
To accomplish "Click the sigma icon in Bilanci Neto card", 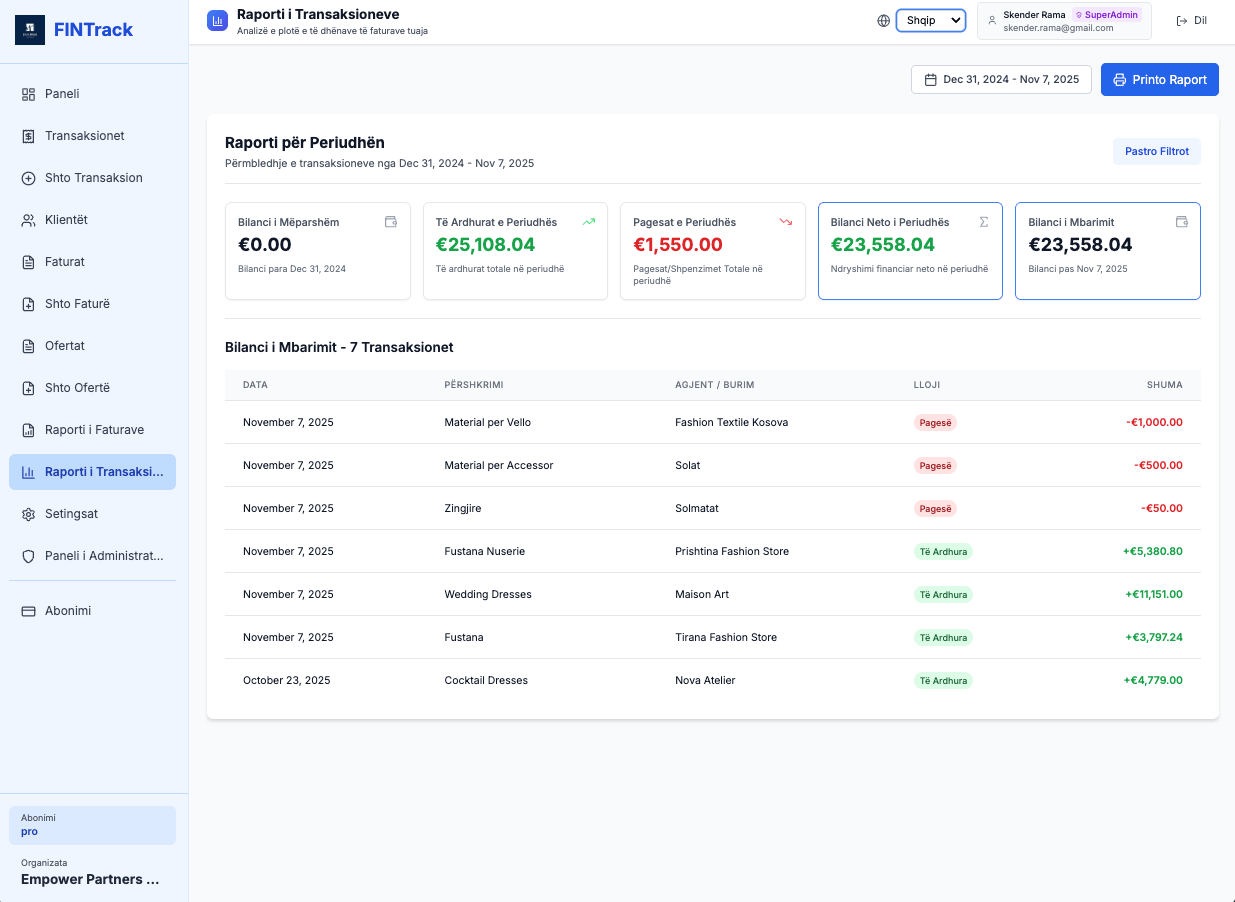I will pos(983,222).
